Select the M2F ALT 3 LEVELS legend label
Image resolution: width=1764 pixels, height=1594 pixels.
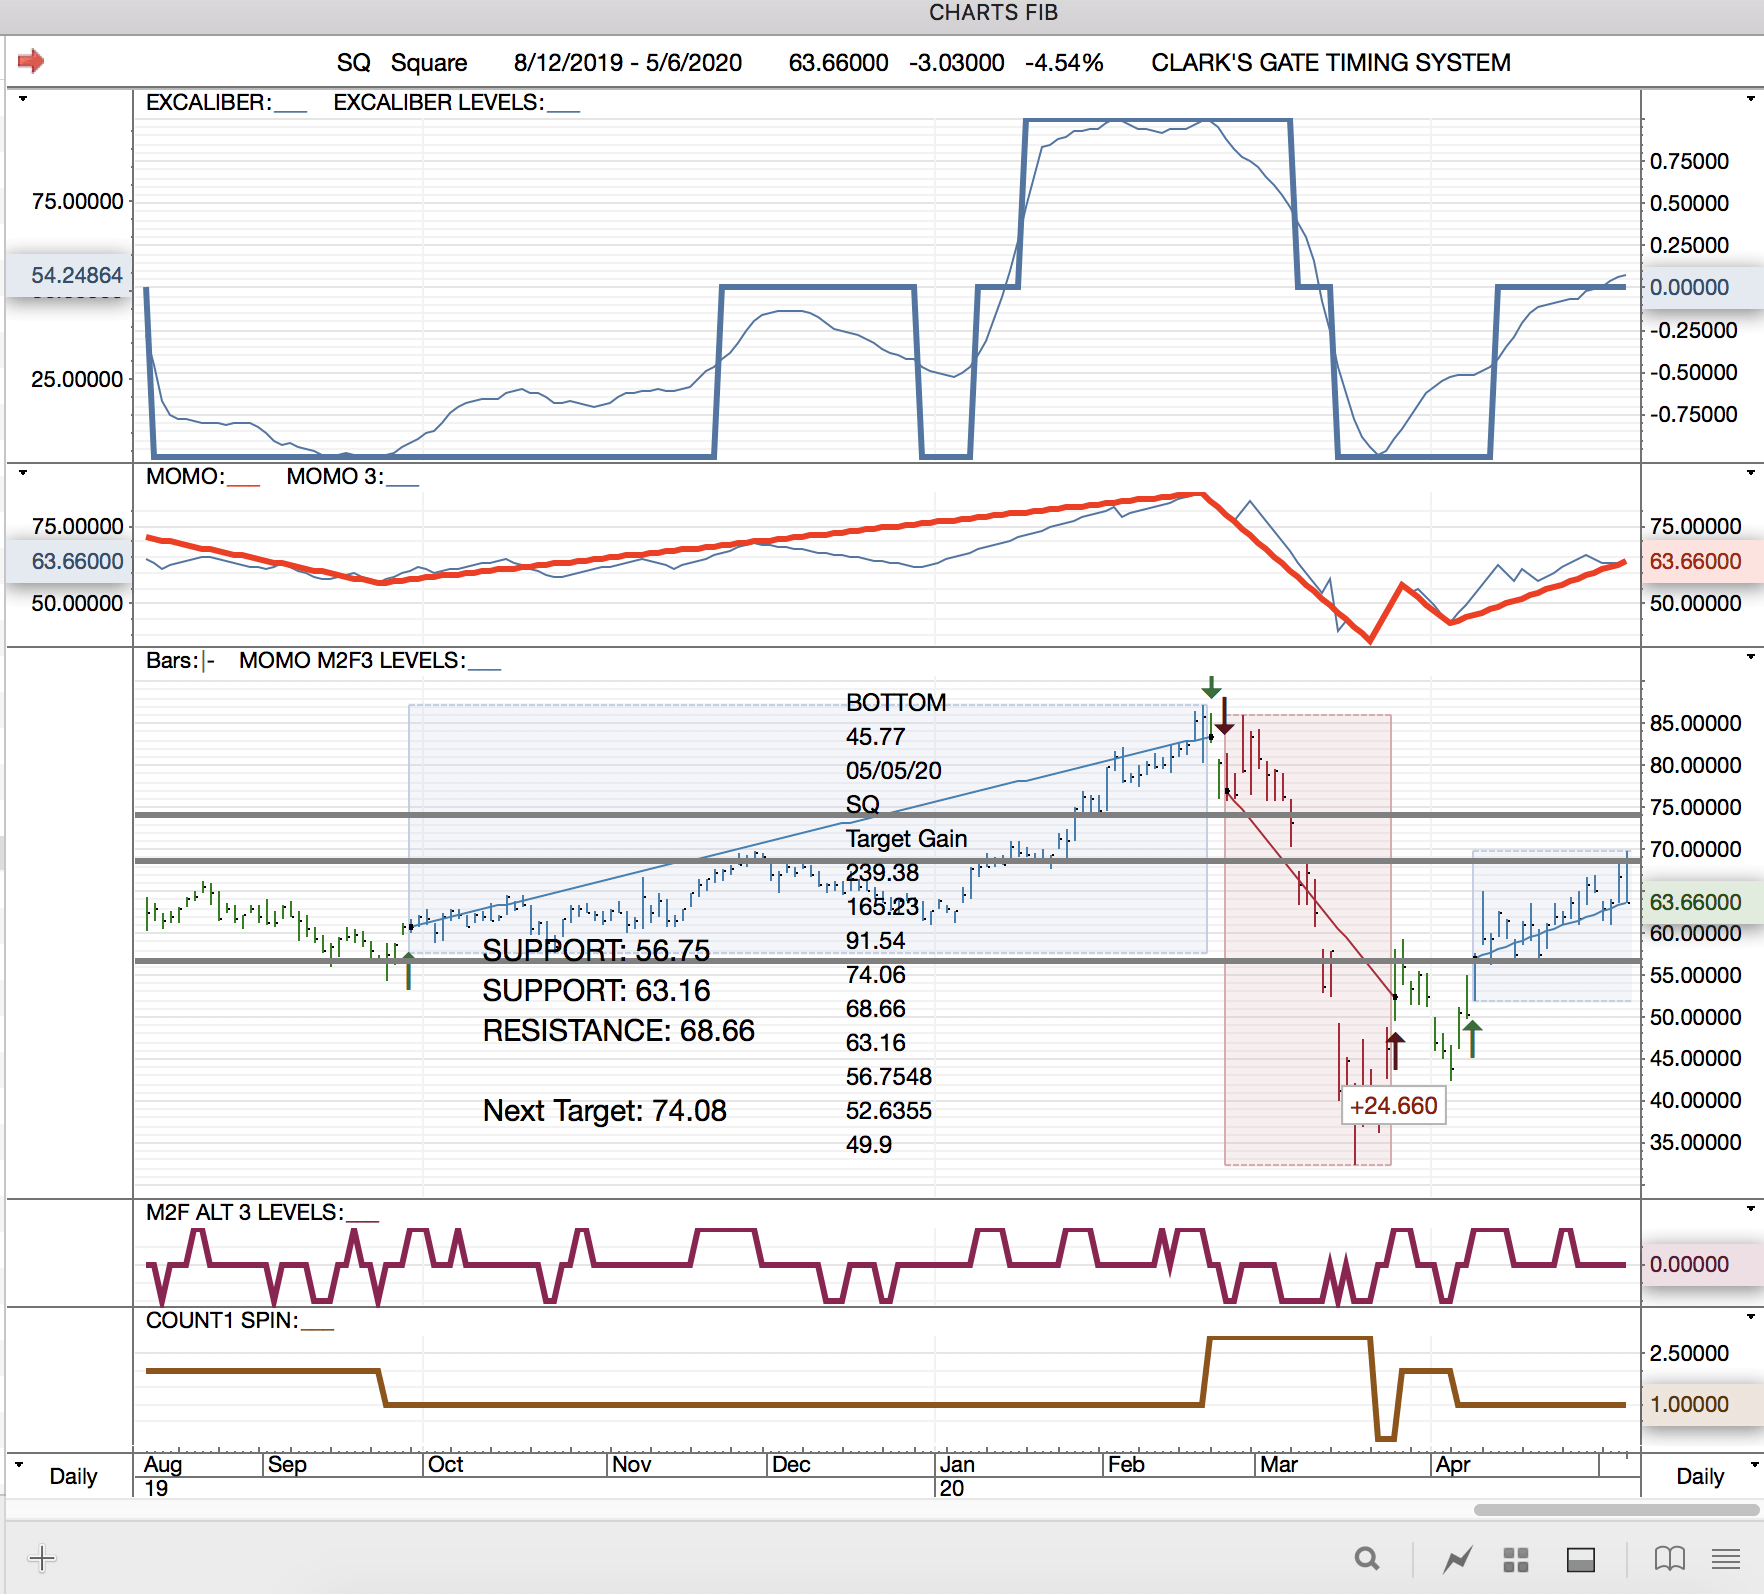(262, 1212)
